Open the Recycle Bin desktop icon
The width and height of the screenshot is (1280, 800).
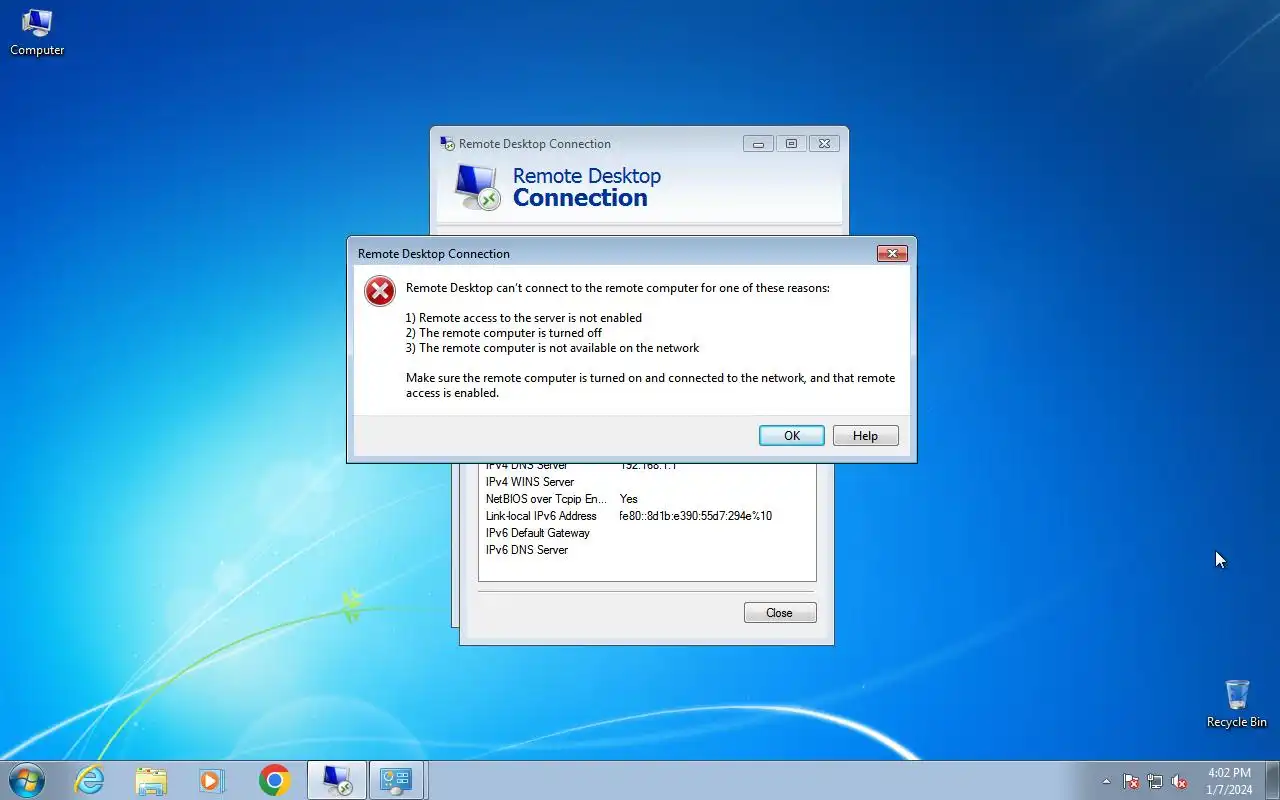pyautogui.click(x=1237, y=703)
